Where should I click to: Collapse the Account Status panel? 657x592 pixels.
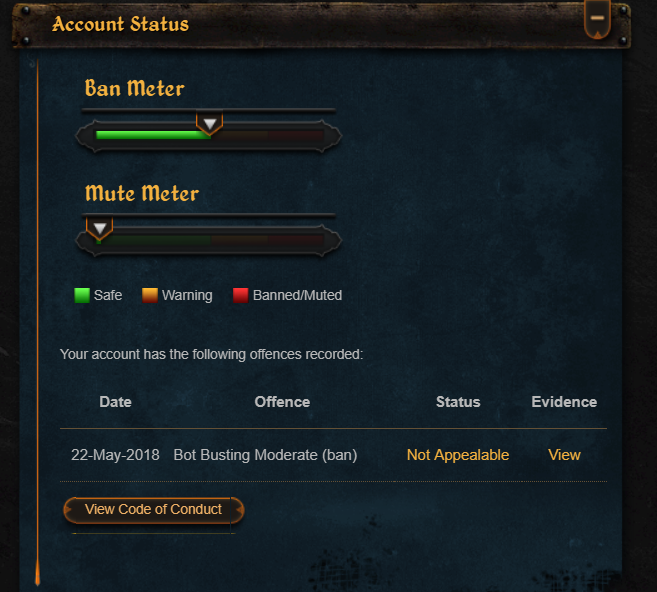point(597,19)
